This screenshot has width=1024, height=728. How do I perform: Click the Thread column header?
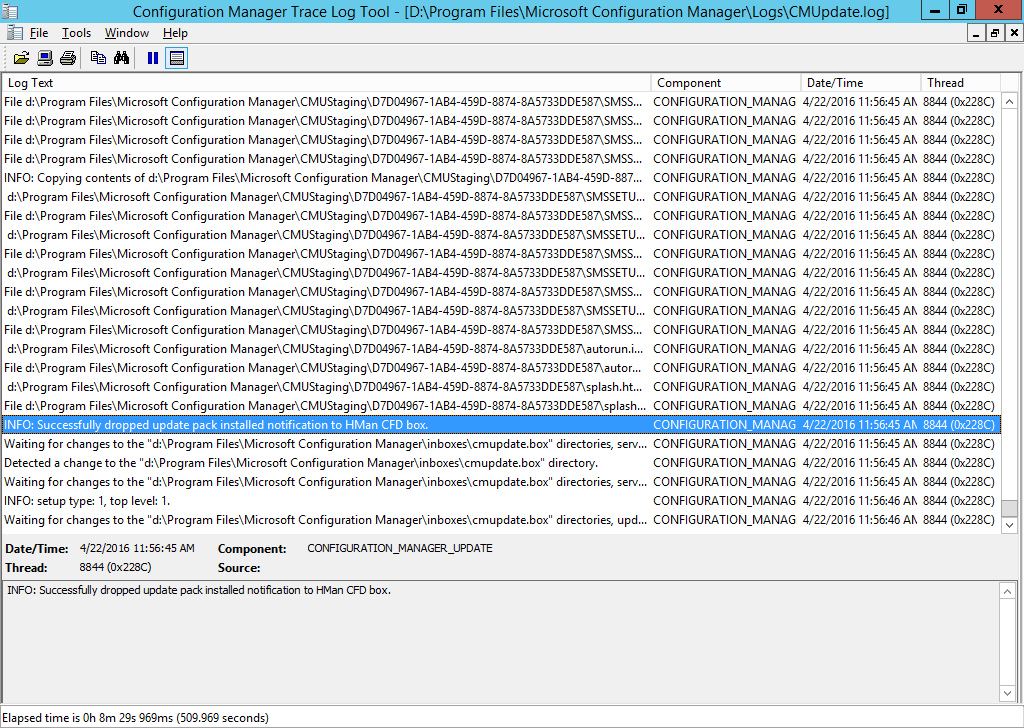point(961,83)
